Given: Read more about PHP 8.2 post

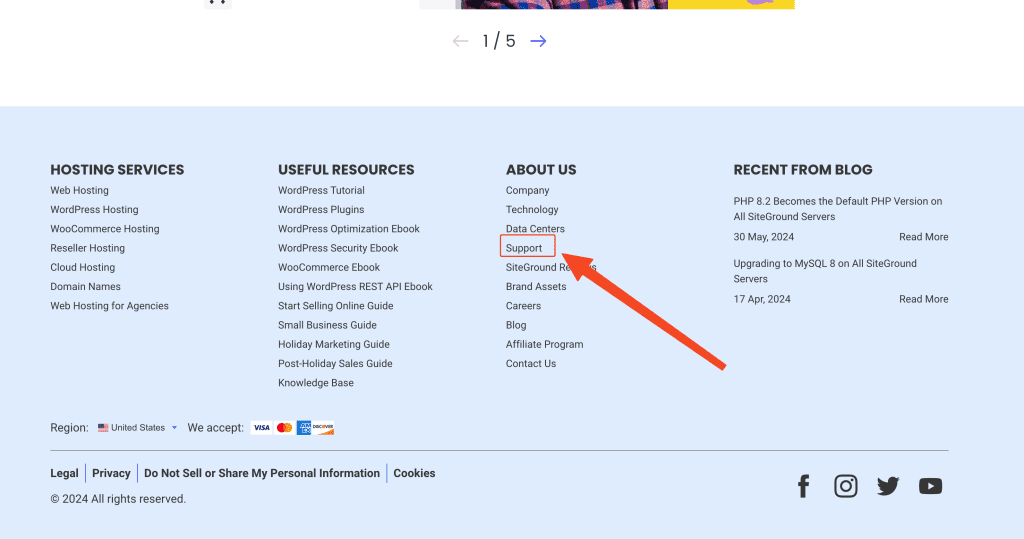Looking at the screenshot, I should coord(923,237).
